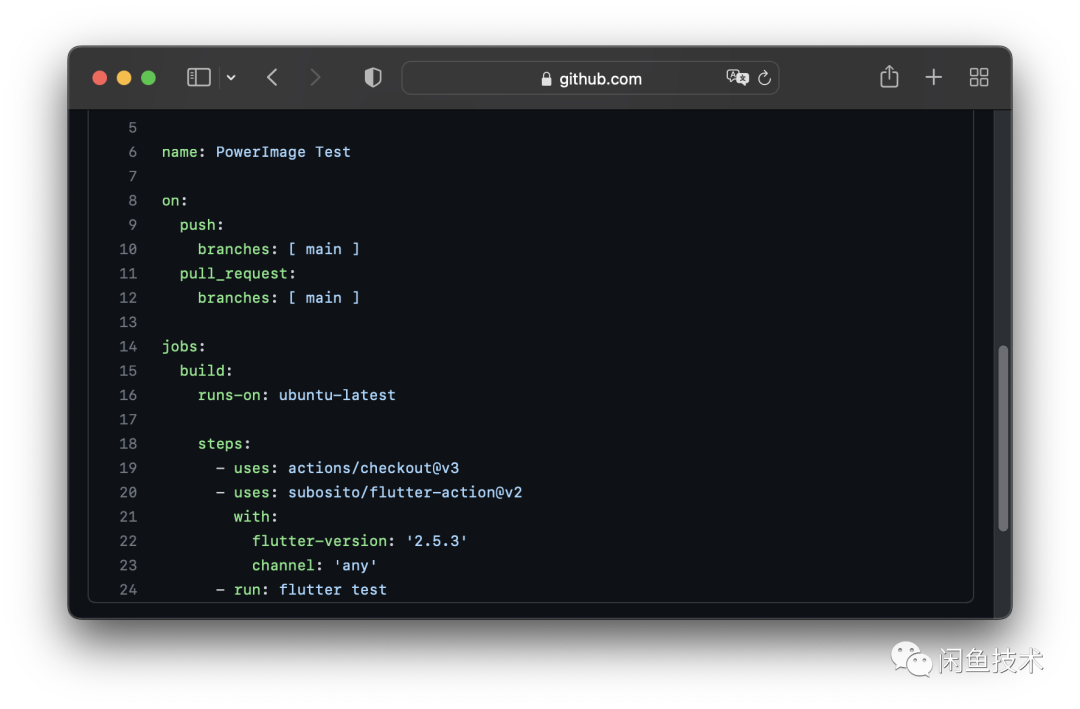The width and height of the screenshot is (1080, 709).
Task: Click 'runs-on: ubuntu-latest' line
Action: pos(297,395)
